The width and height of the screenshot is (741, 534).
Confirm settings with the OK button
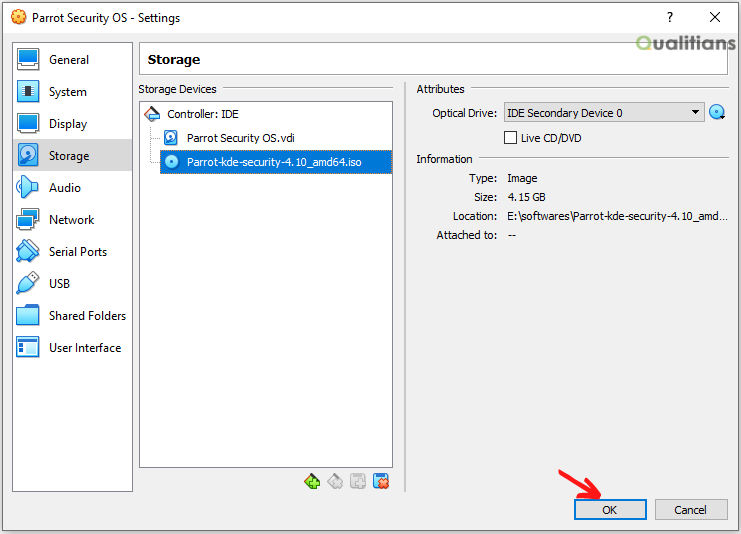click(x=610, y=510)
